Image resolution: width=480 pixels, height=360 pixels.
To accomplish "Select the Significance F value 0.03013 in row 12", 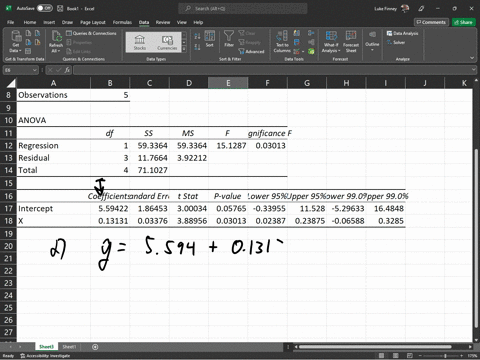I will click(x=267, y=146).
